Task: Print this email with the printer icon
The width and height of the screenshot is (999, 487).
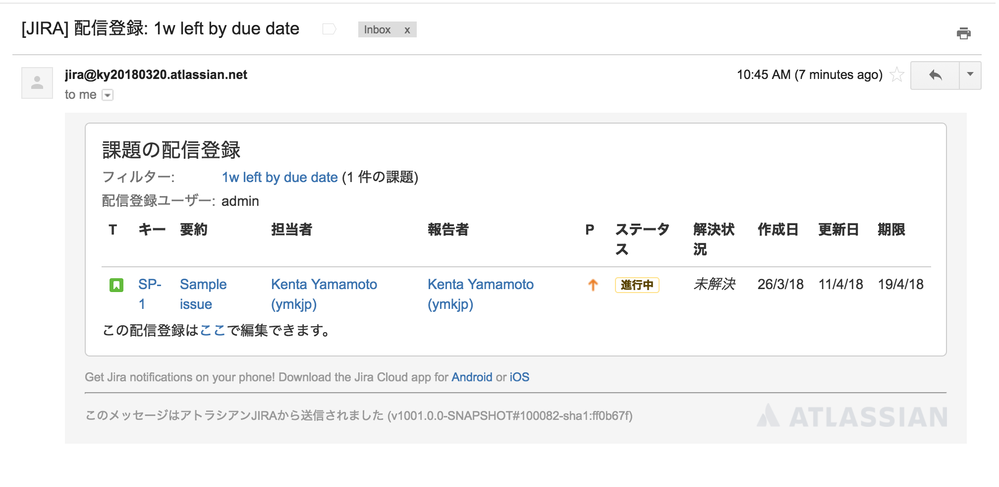Action: pos(963,33)
